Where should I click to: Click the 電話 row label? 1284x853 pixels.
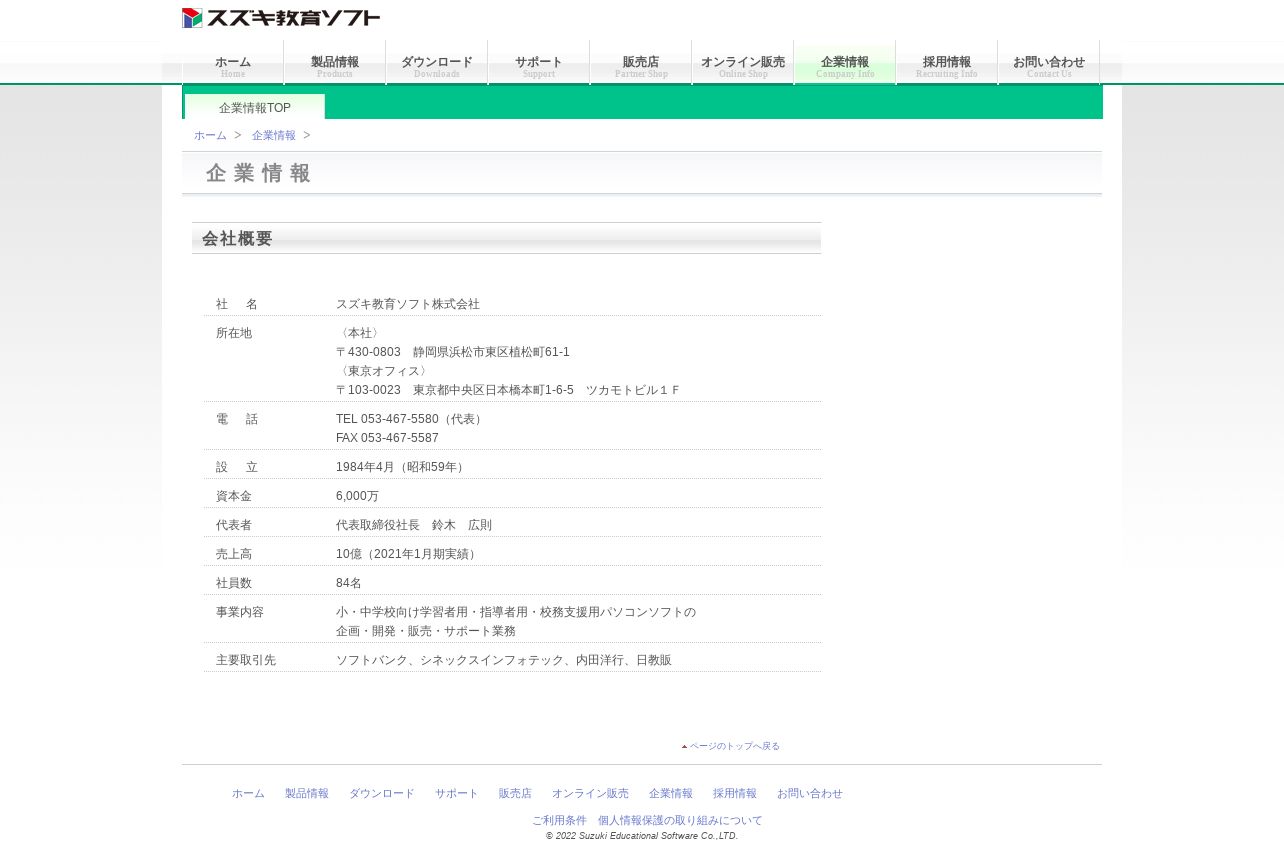tap(237, 419)
